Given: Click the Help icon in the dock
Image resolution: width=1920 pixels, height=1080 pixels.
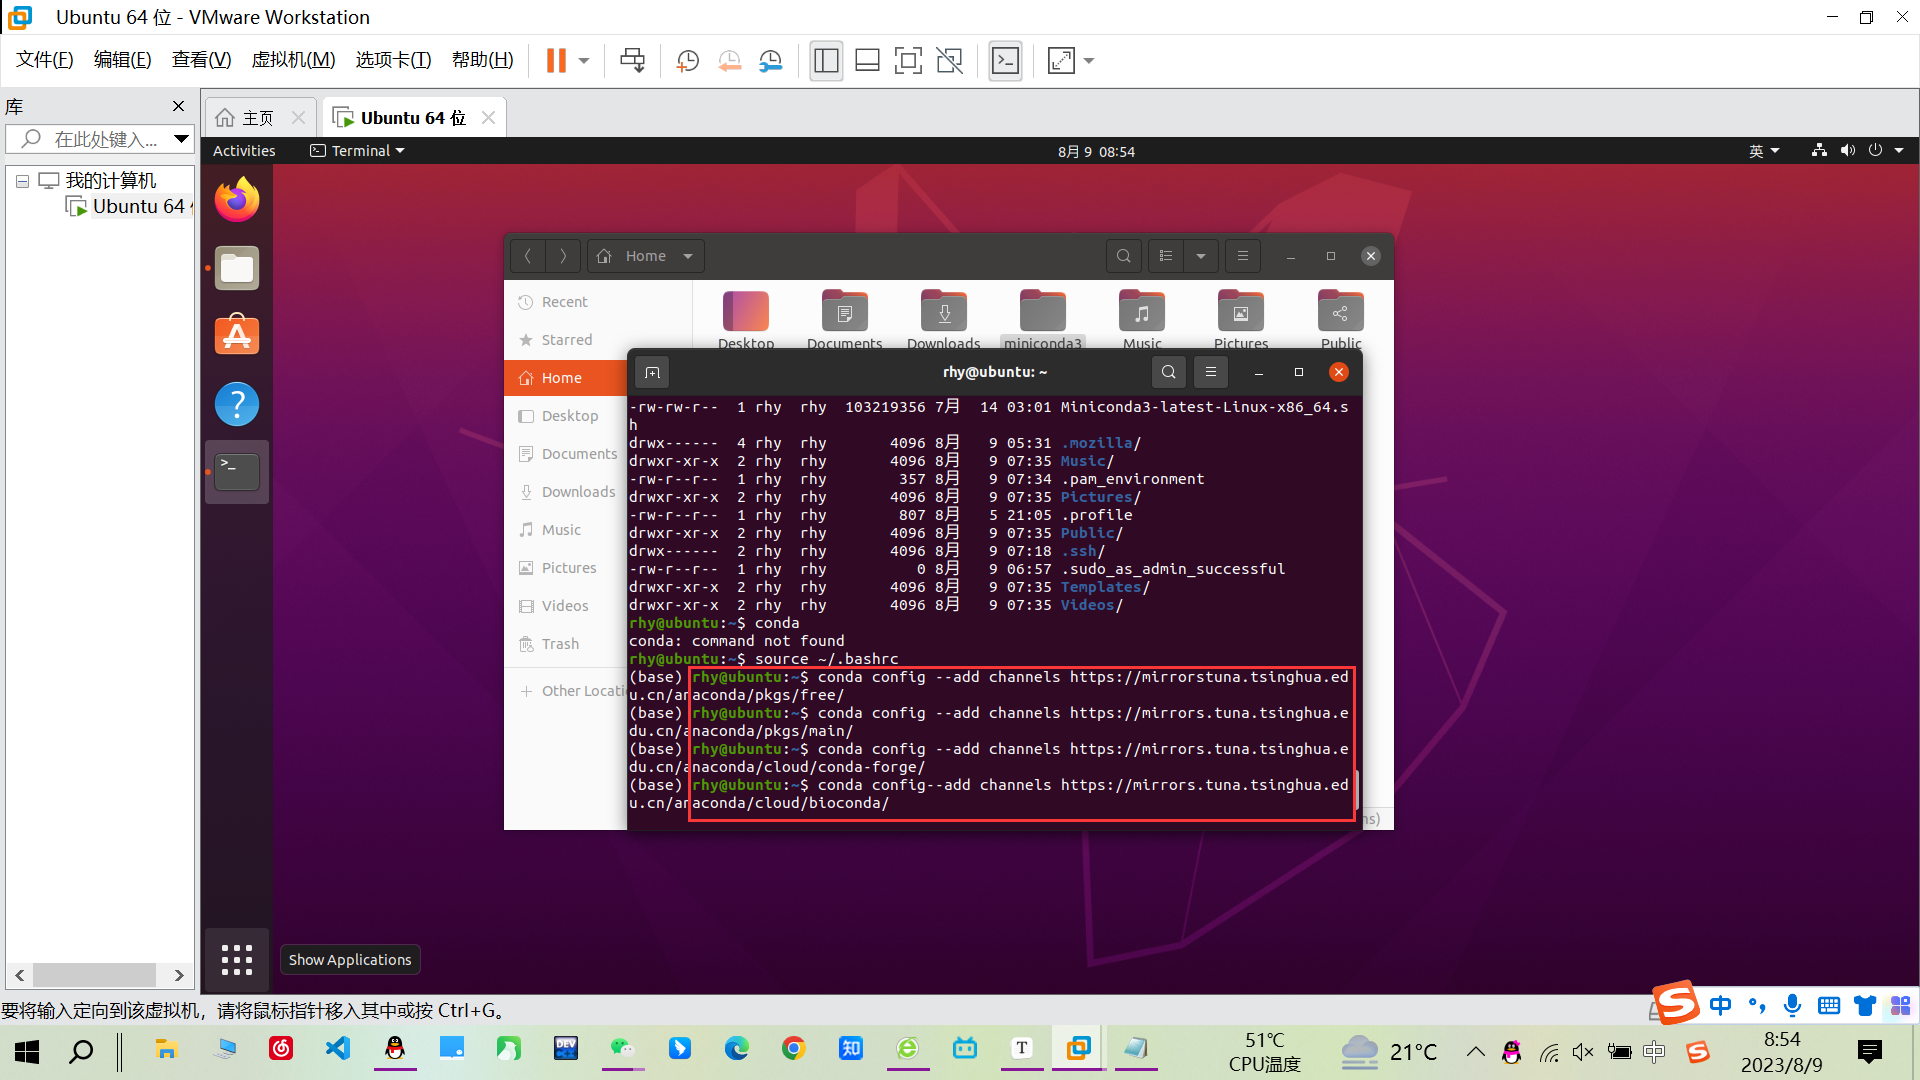Looking at the screenshot, I should tap(237, 402).
